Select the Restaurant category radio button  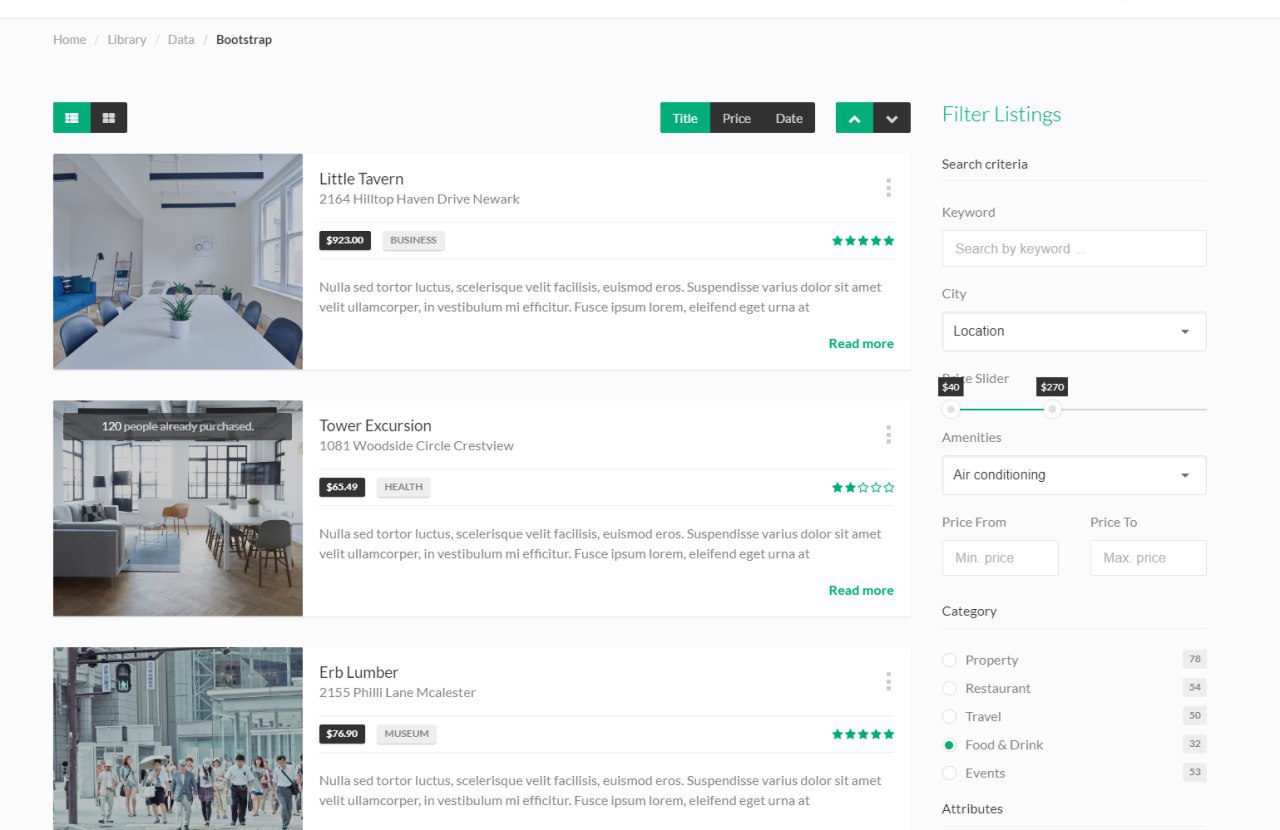(950, 688)
